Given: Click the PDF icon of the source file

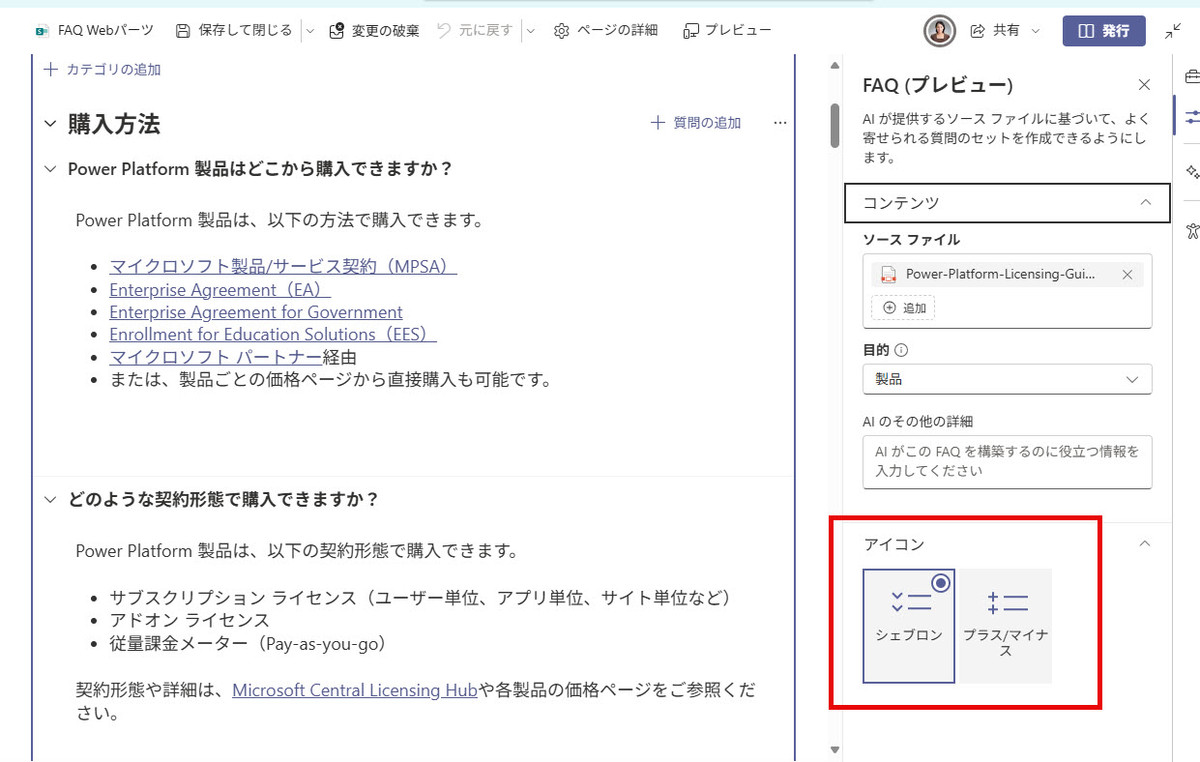Looking at the screenshot, I should click(888, 274).
